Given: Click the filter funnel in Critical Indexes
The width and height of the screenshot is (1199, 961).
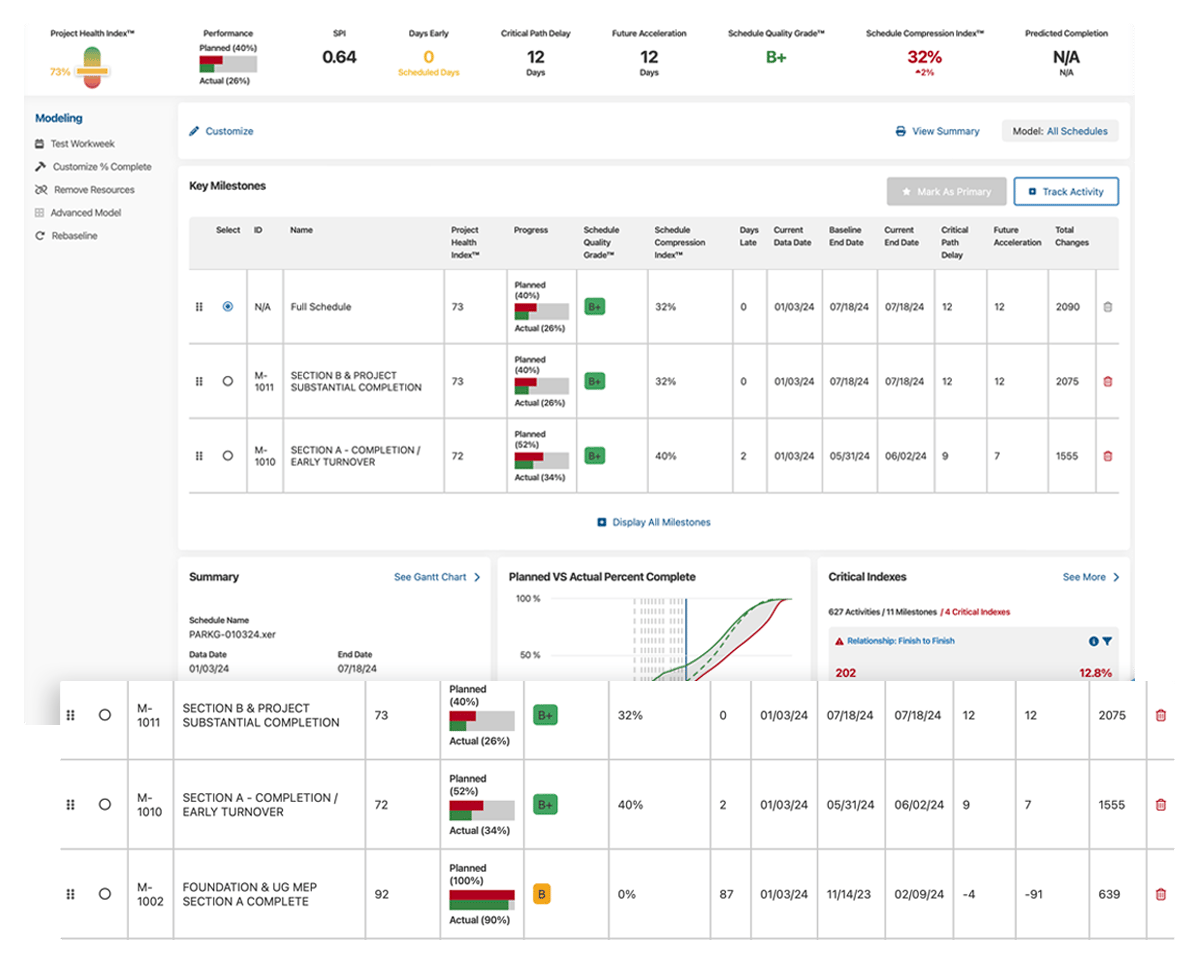Looking at the screenshot, I should (1107, 641).
